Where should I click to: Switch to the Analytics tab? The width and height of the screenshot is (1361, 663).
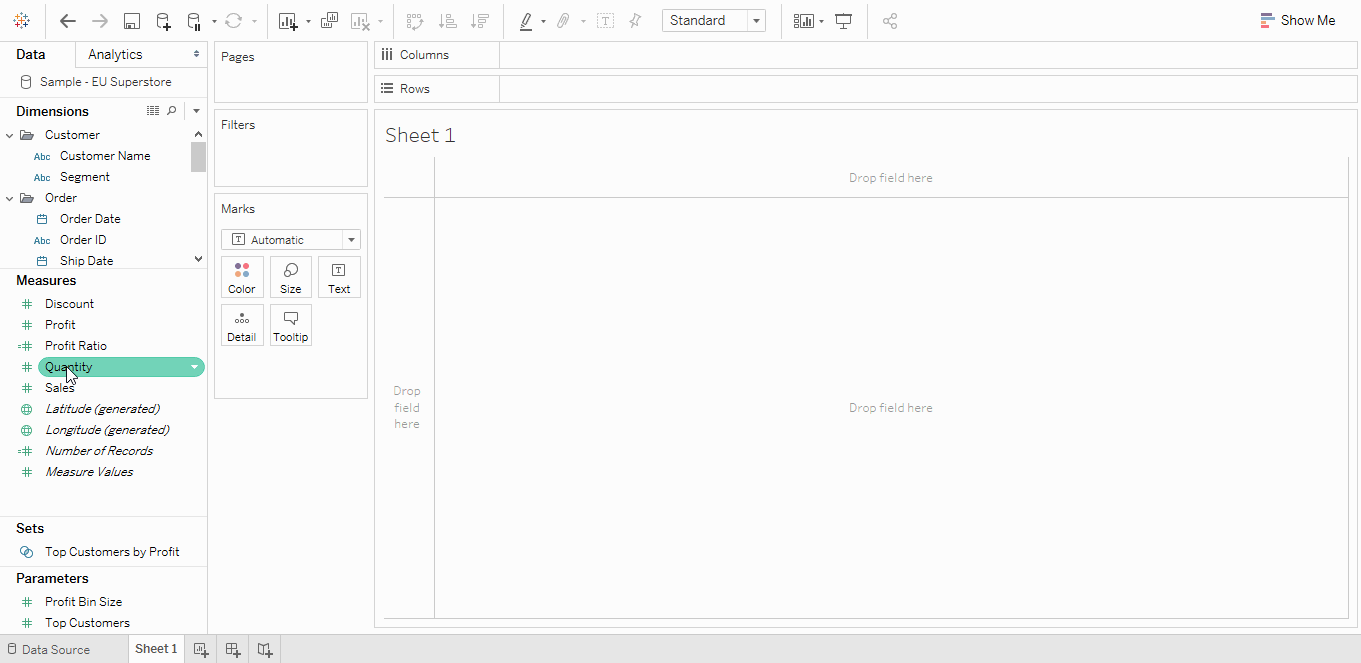pyautogui.click(x=115, y=54)
